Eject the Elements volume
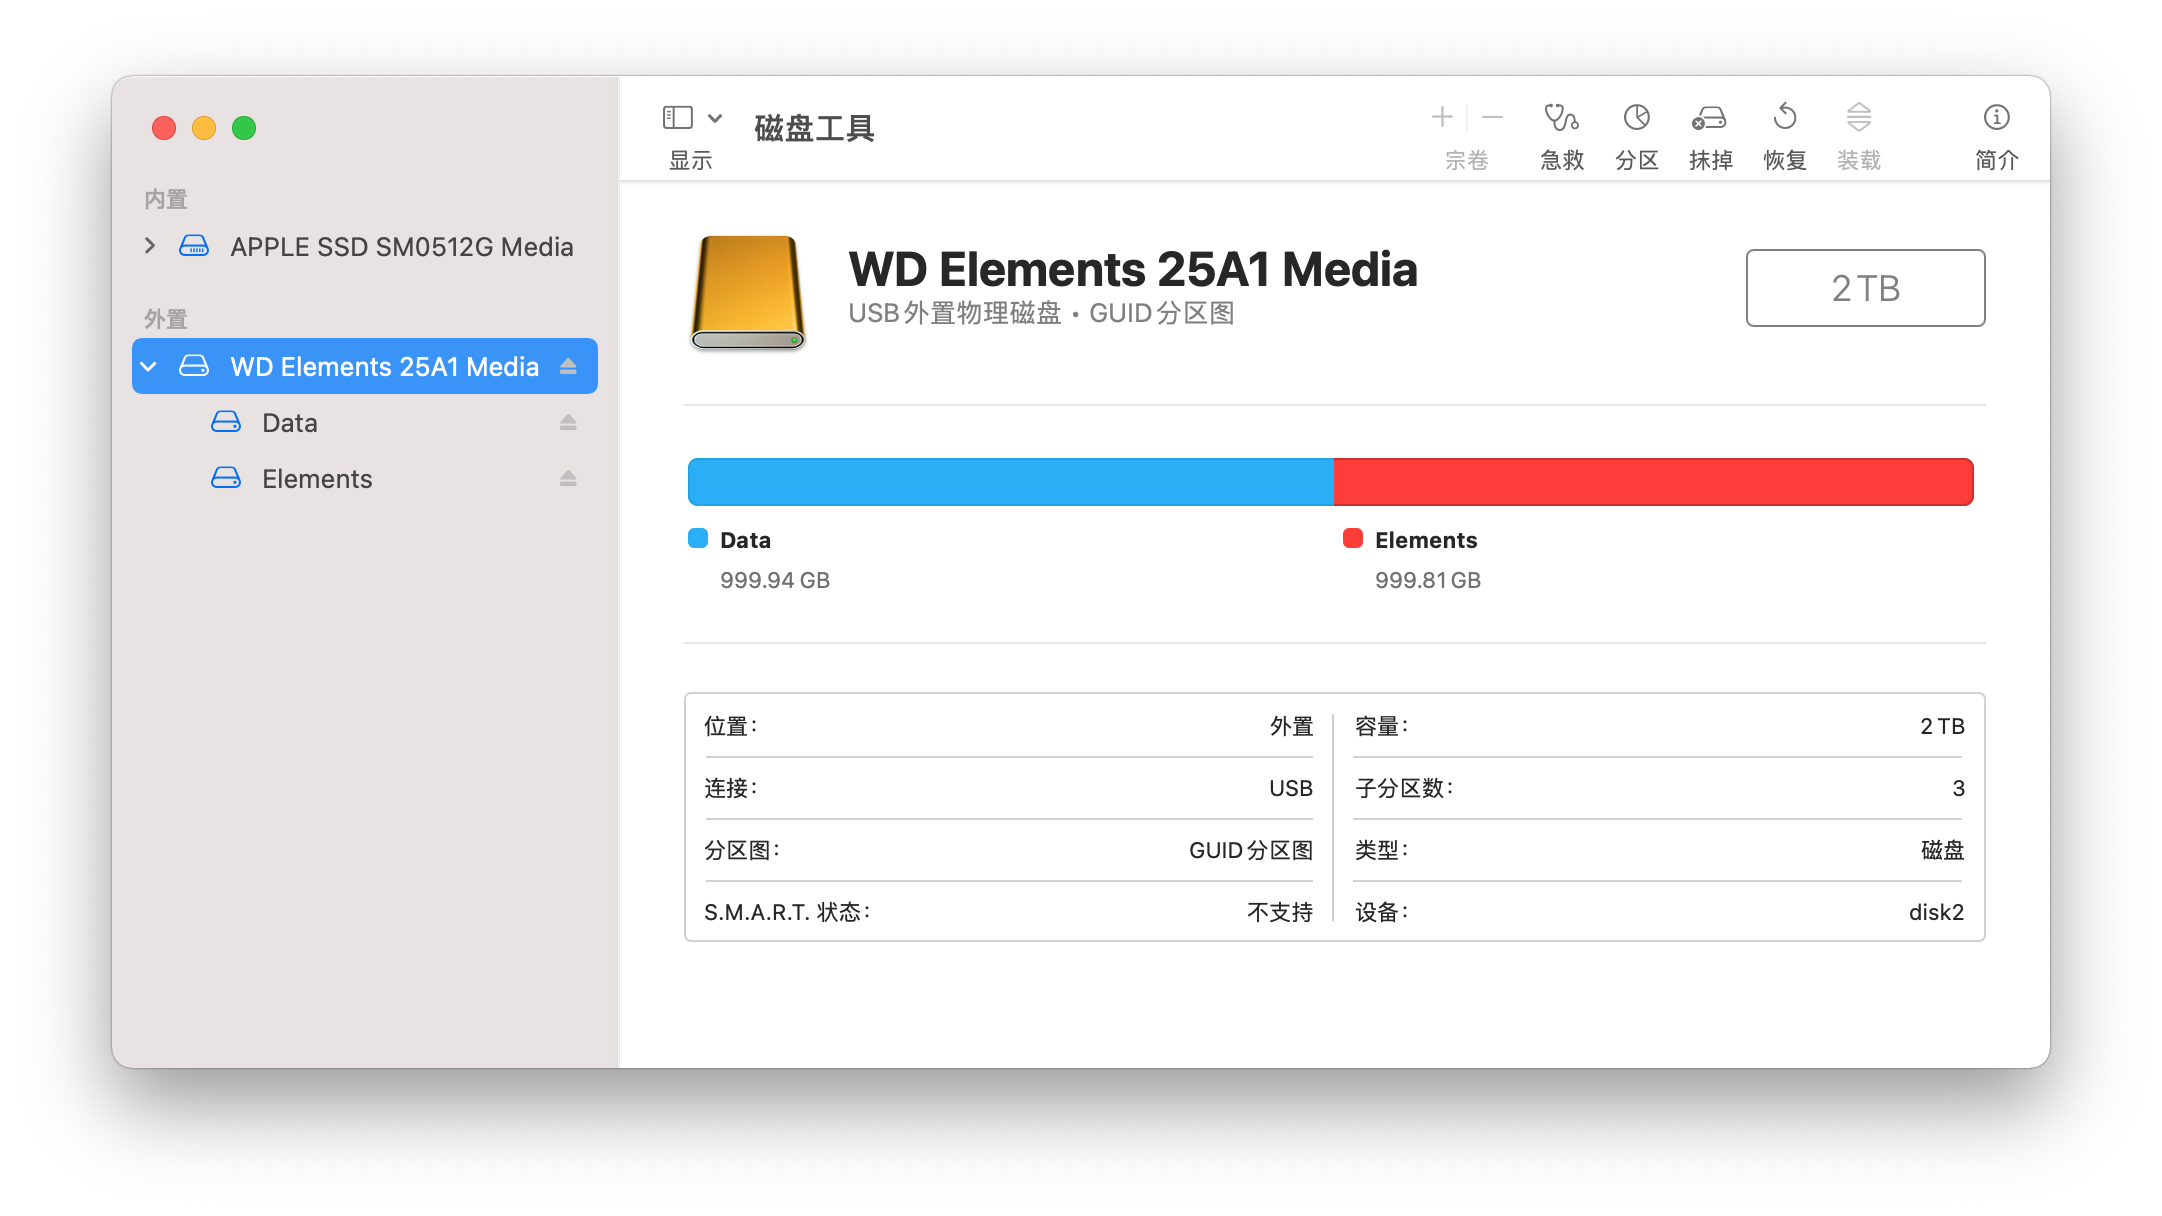Image resolution: width=2162 pixels, height=1216 pixels. point(568,478)
